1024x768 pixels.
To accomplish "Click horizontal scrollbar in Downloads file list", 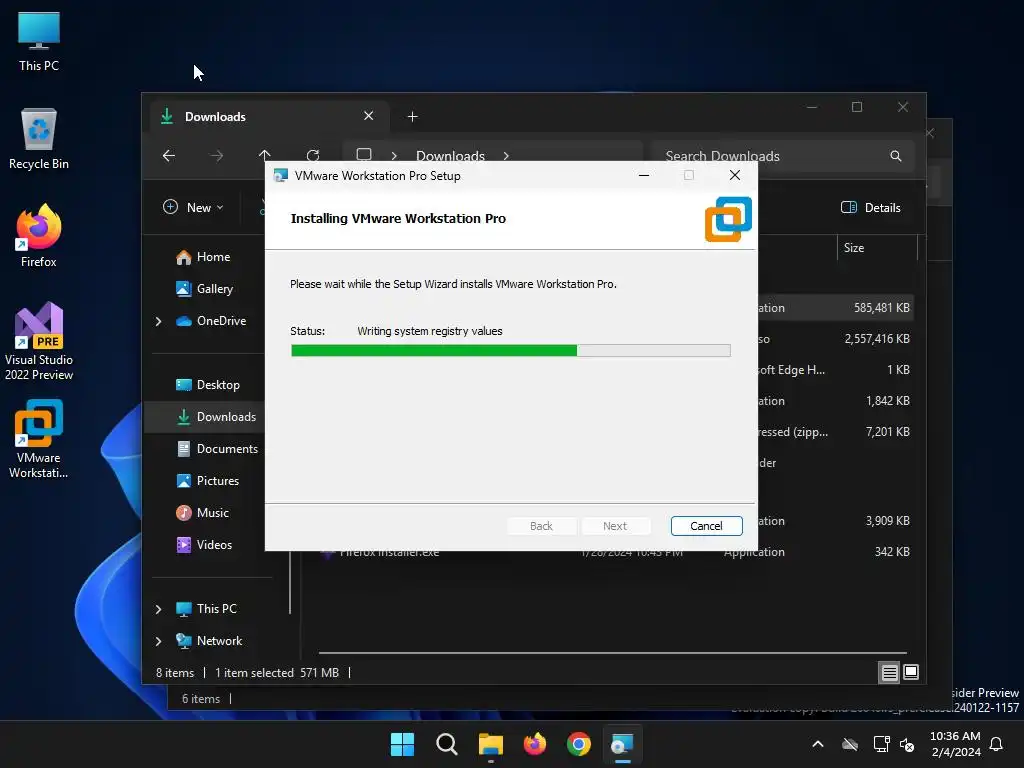I will pos(613,652).
